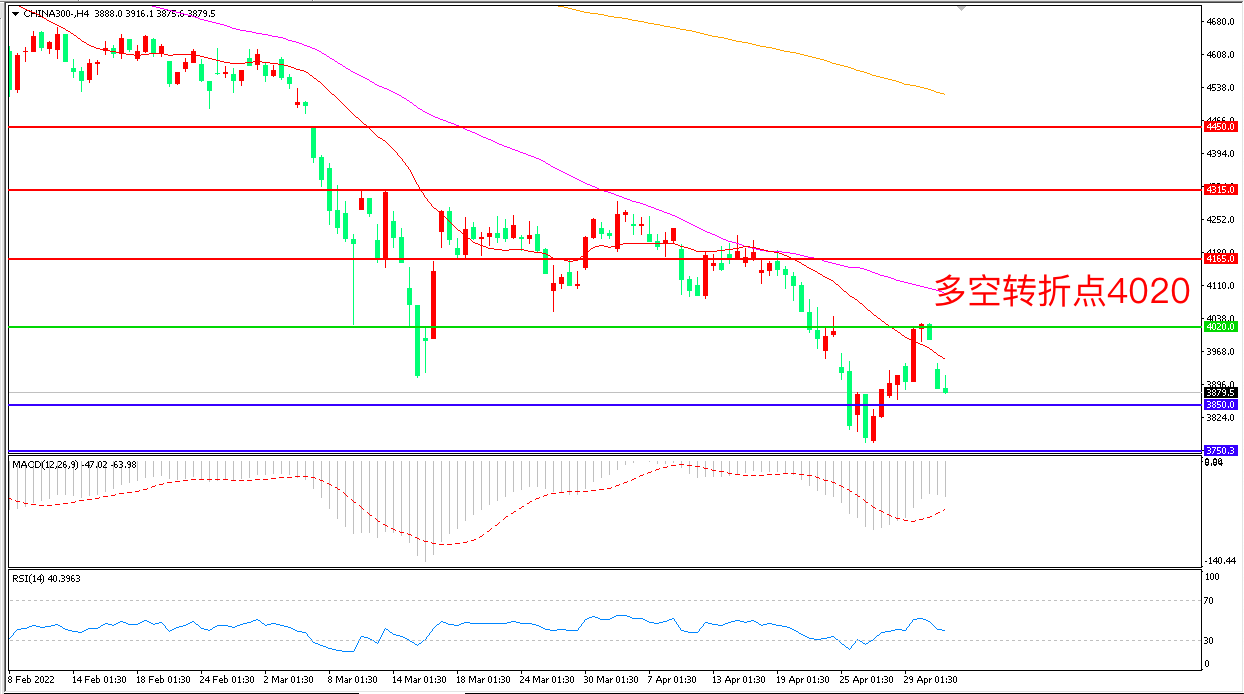The height and width of the screenshot is (694, 1244).
Task: Click the RSI(14) indicator label
Action: coord(32,577)
